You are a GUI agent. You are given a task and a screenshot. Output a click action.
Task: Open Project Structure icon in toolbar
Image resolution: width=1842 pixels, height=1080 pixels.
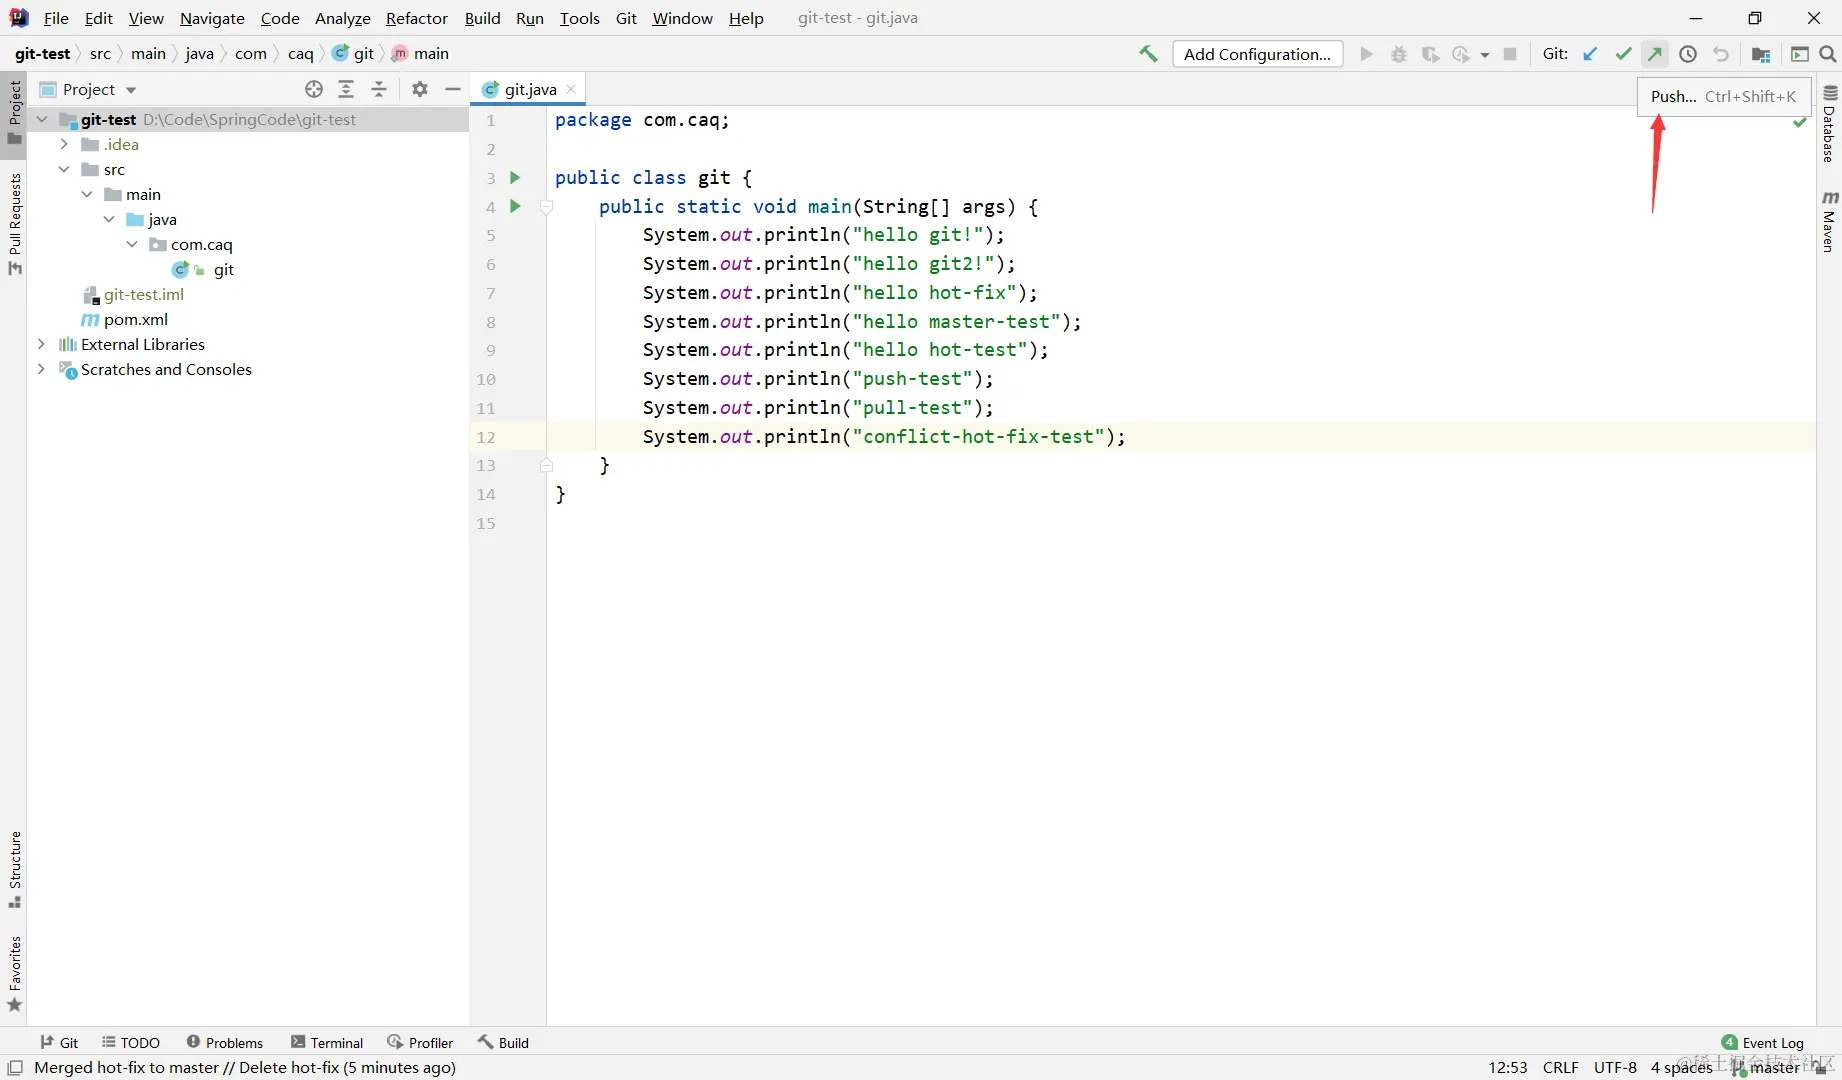pyautogui.click(x=1761, y=54)
